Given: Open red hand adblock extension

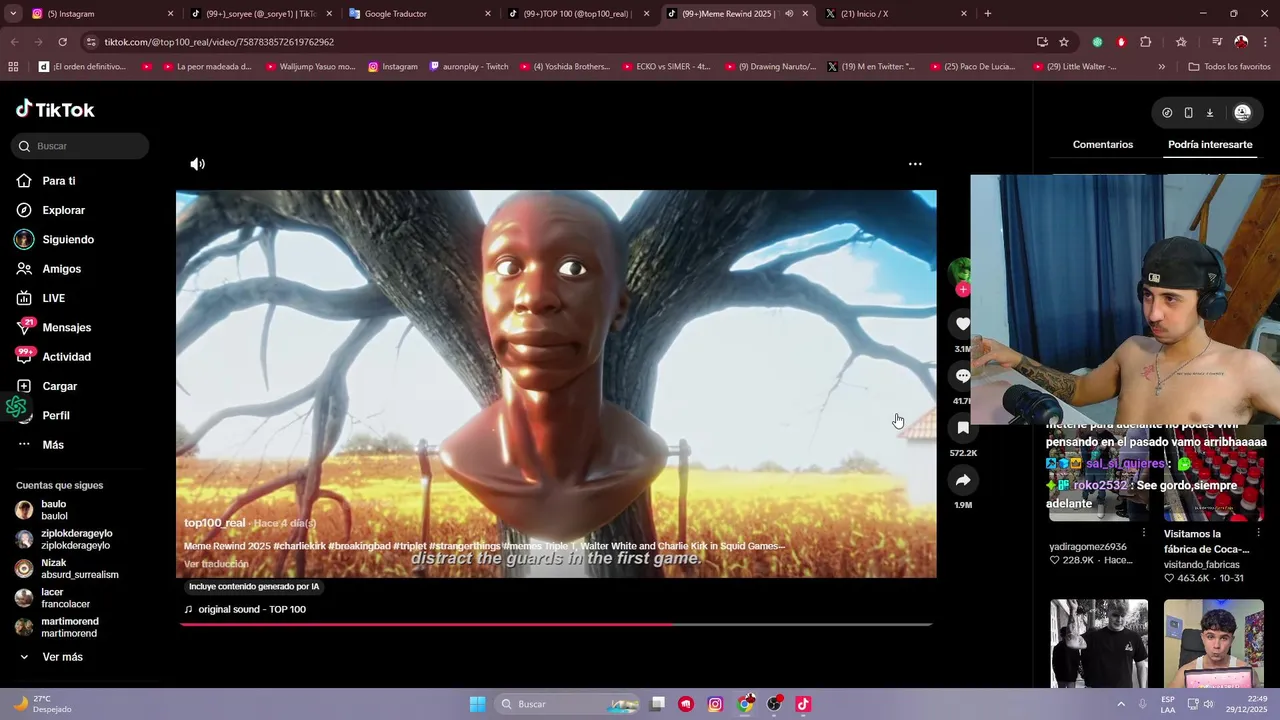Looking at the screenshot, I should click(1121, 42).
